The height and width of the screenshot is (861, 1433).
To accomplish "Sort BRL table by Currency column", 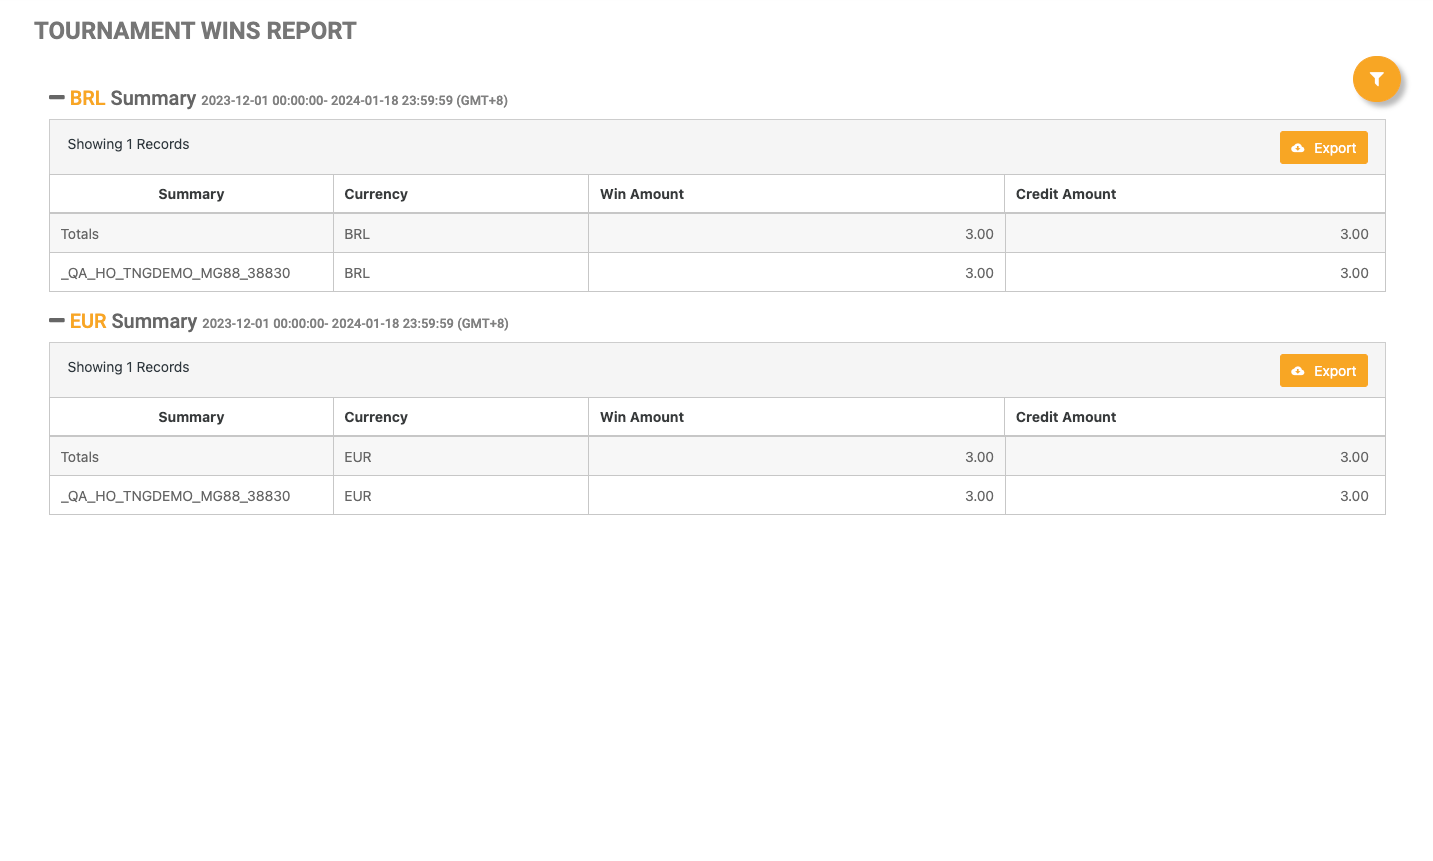I will coord(376,194).
